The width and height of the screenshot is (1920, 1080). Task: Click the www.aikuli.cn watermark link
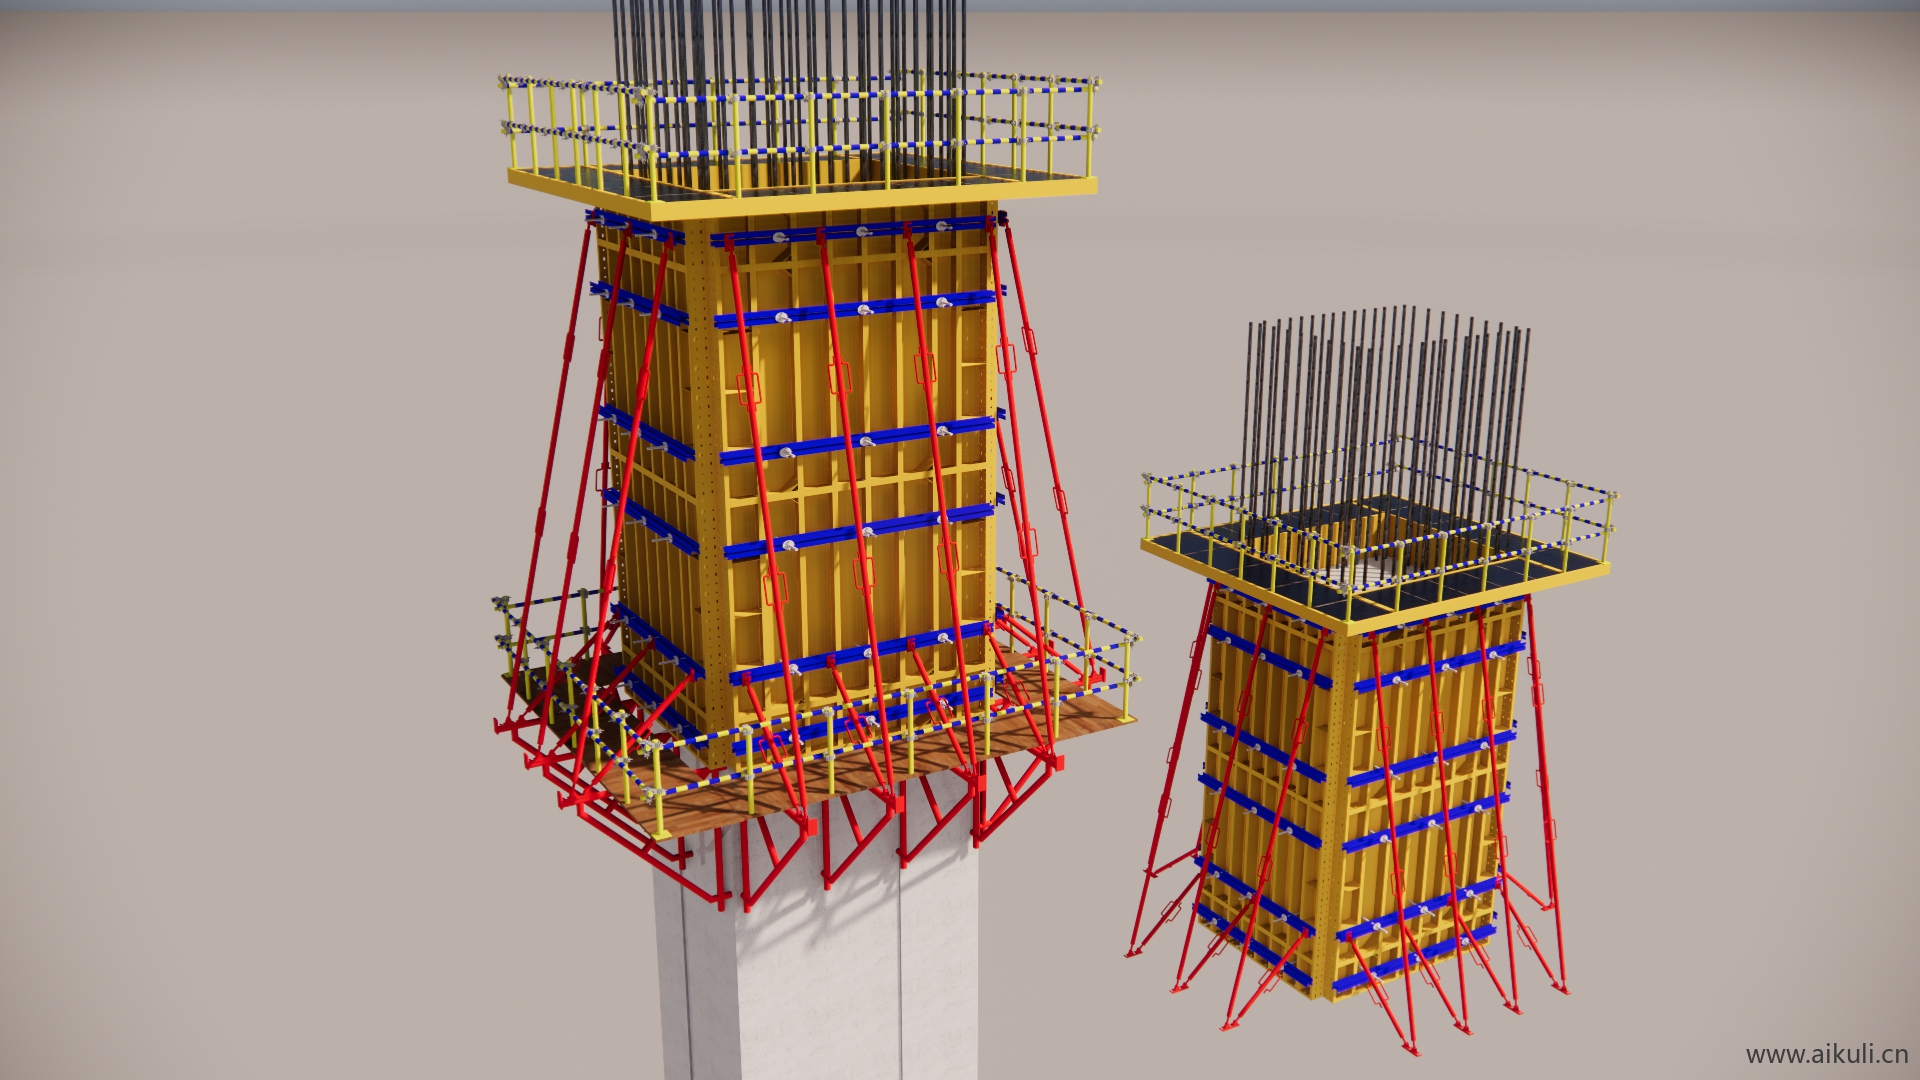1826,1054
